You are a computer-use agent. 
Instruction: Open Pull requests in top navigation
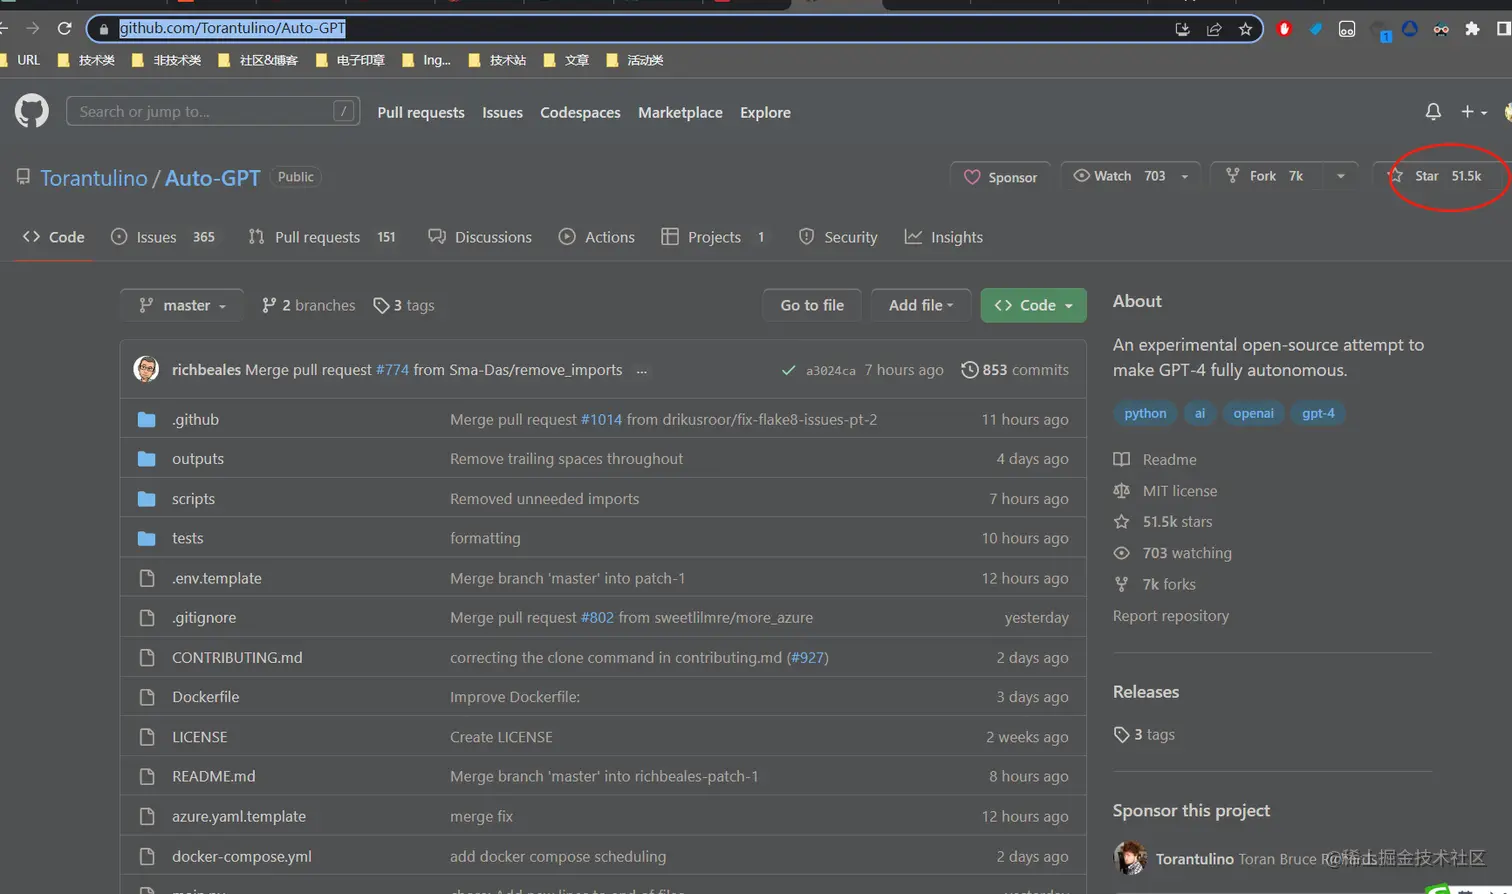(x=421, y=112)
